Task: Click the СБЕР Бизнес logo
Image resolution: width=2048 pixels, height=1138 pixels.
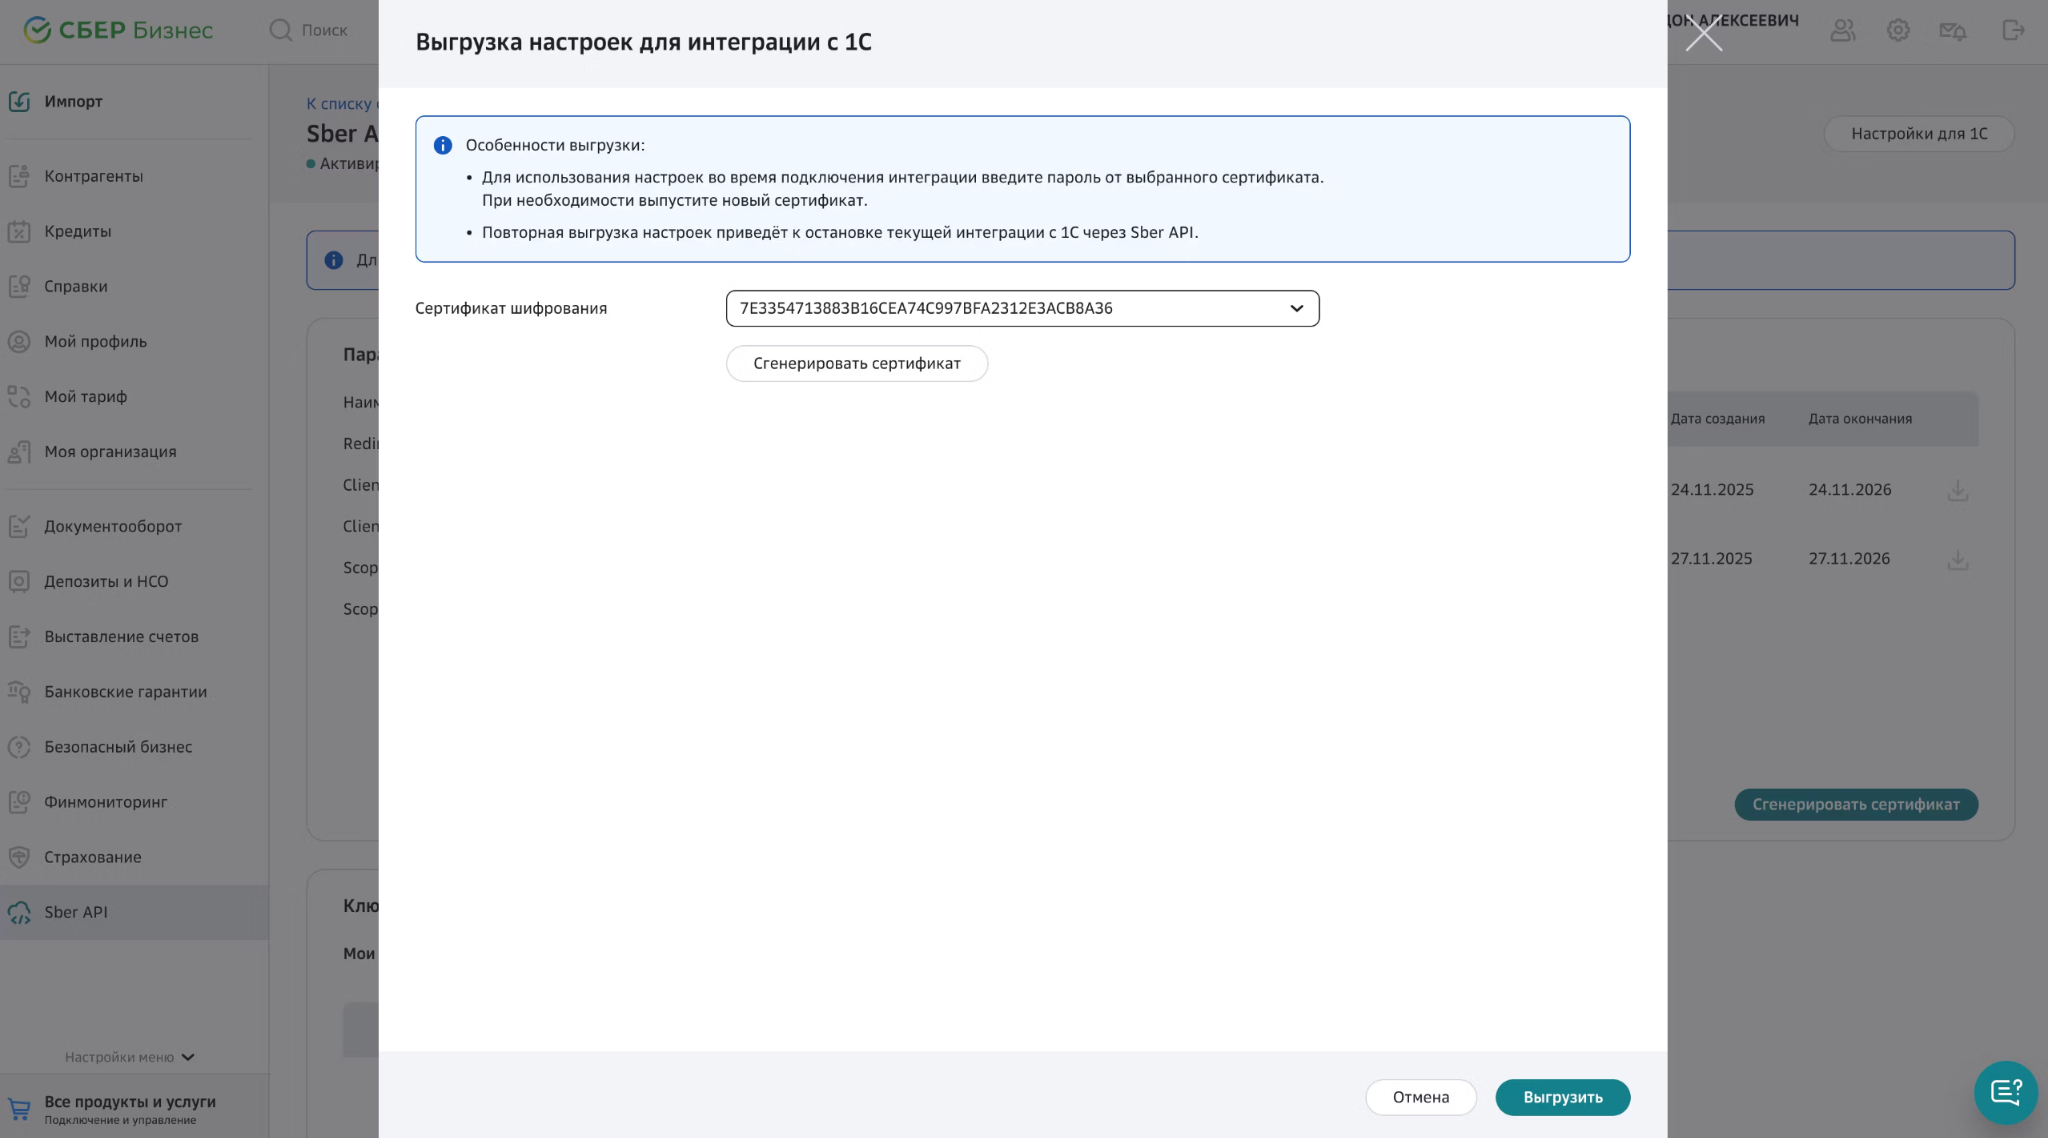Action: click(x=118, y=30)
